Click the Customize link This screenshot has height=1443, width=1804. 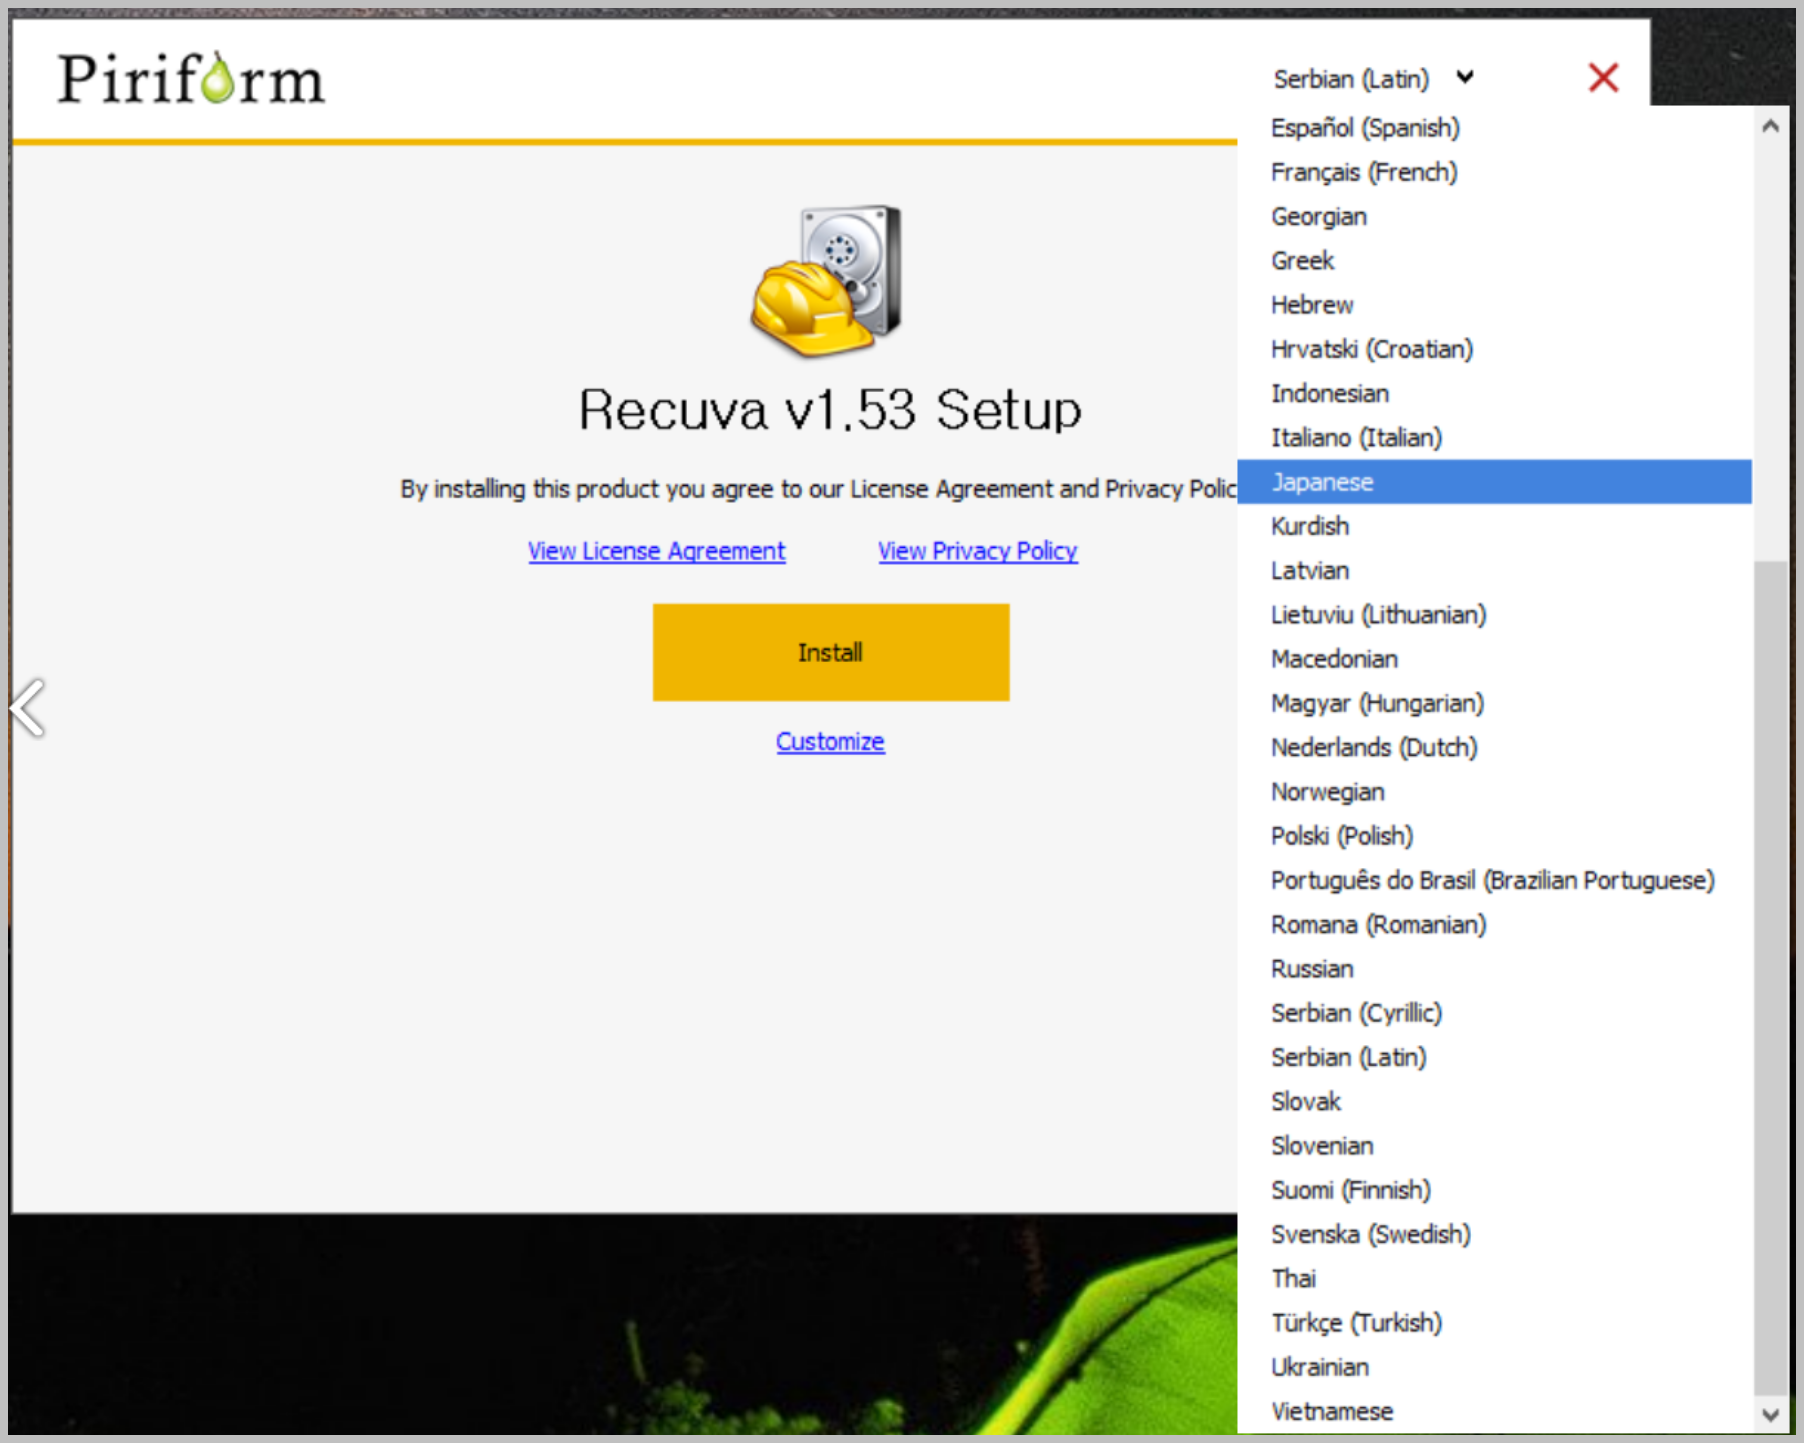830,742
